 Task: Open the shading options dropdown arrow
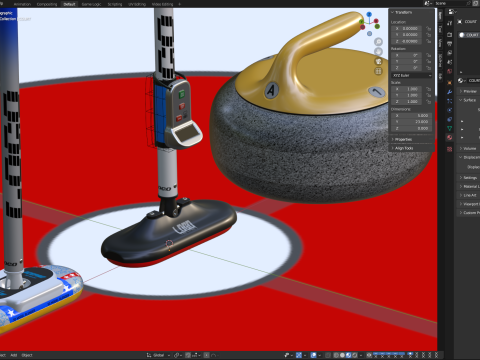[x=361, y=355]
